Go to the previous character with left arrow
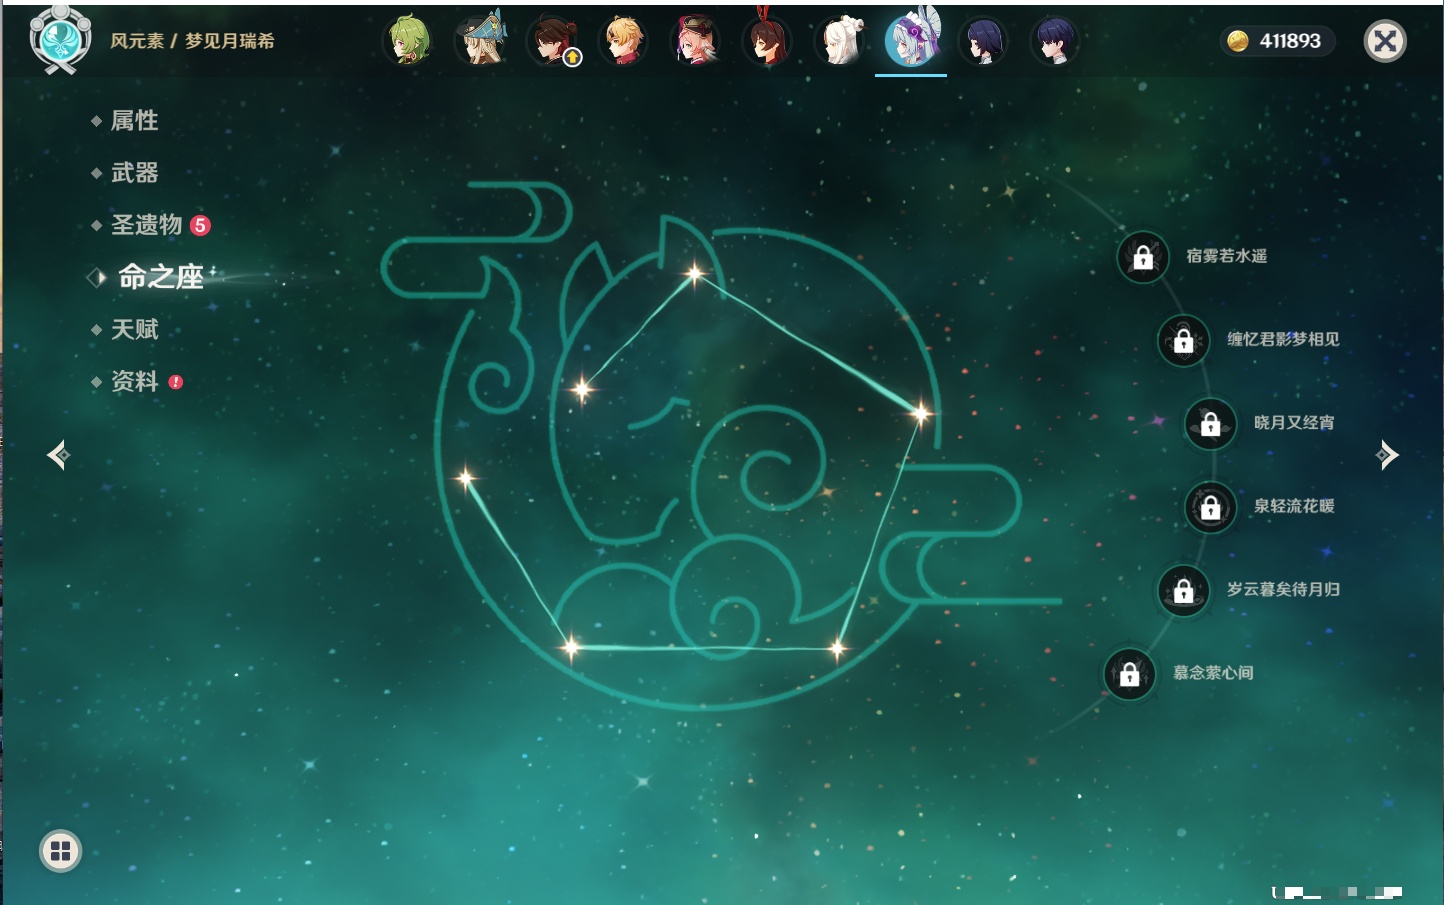 point(58,455)
